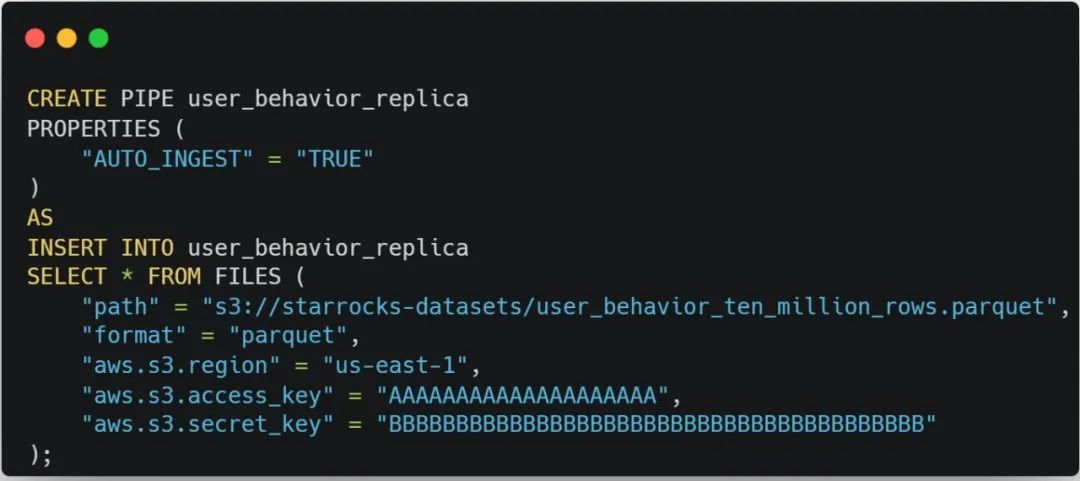Click the INSERT keyword
The width and height of the screenshot is (1080, 481).
67,247
